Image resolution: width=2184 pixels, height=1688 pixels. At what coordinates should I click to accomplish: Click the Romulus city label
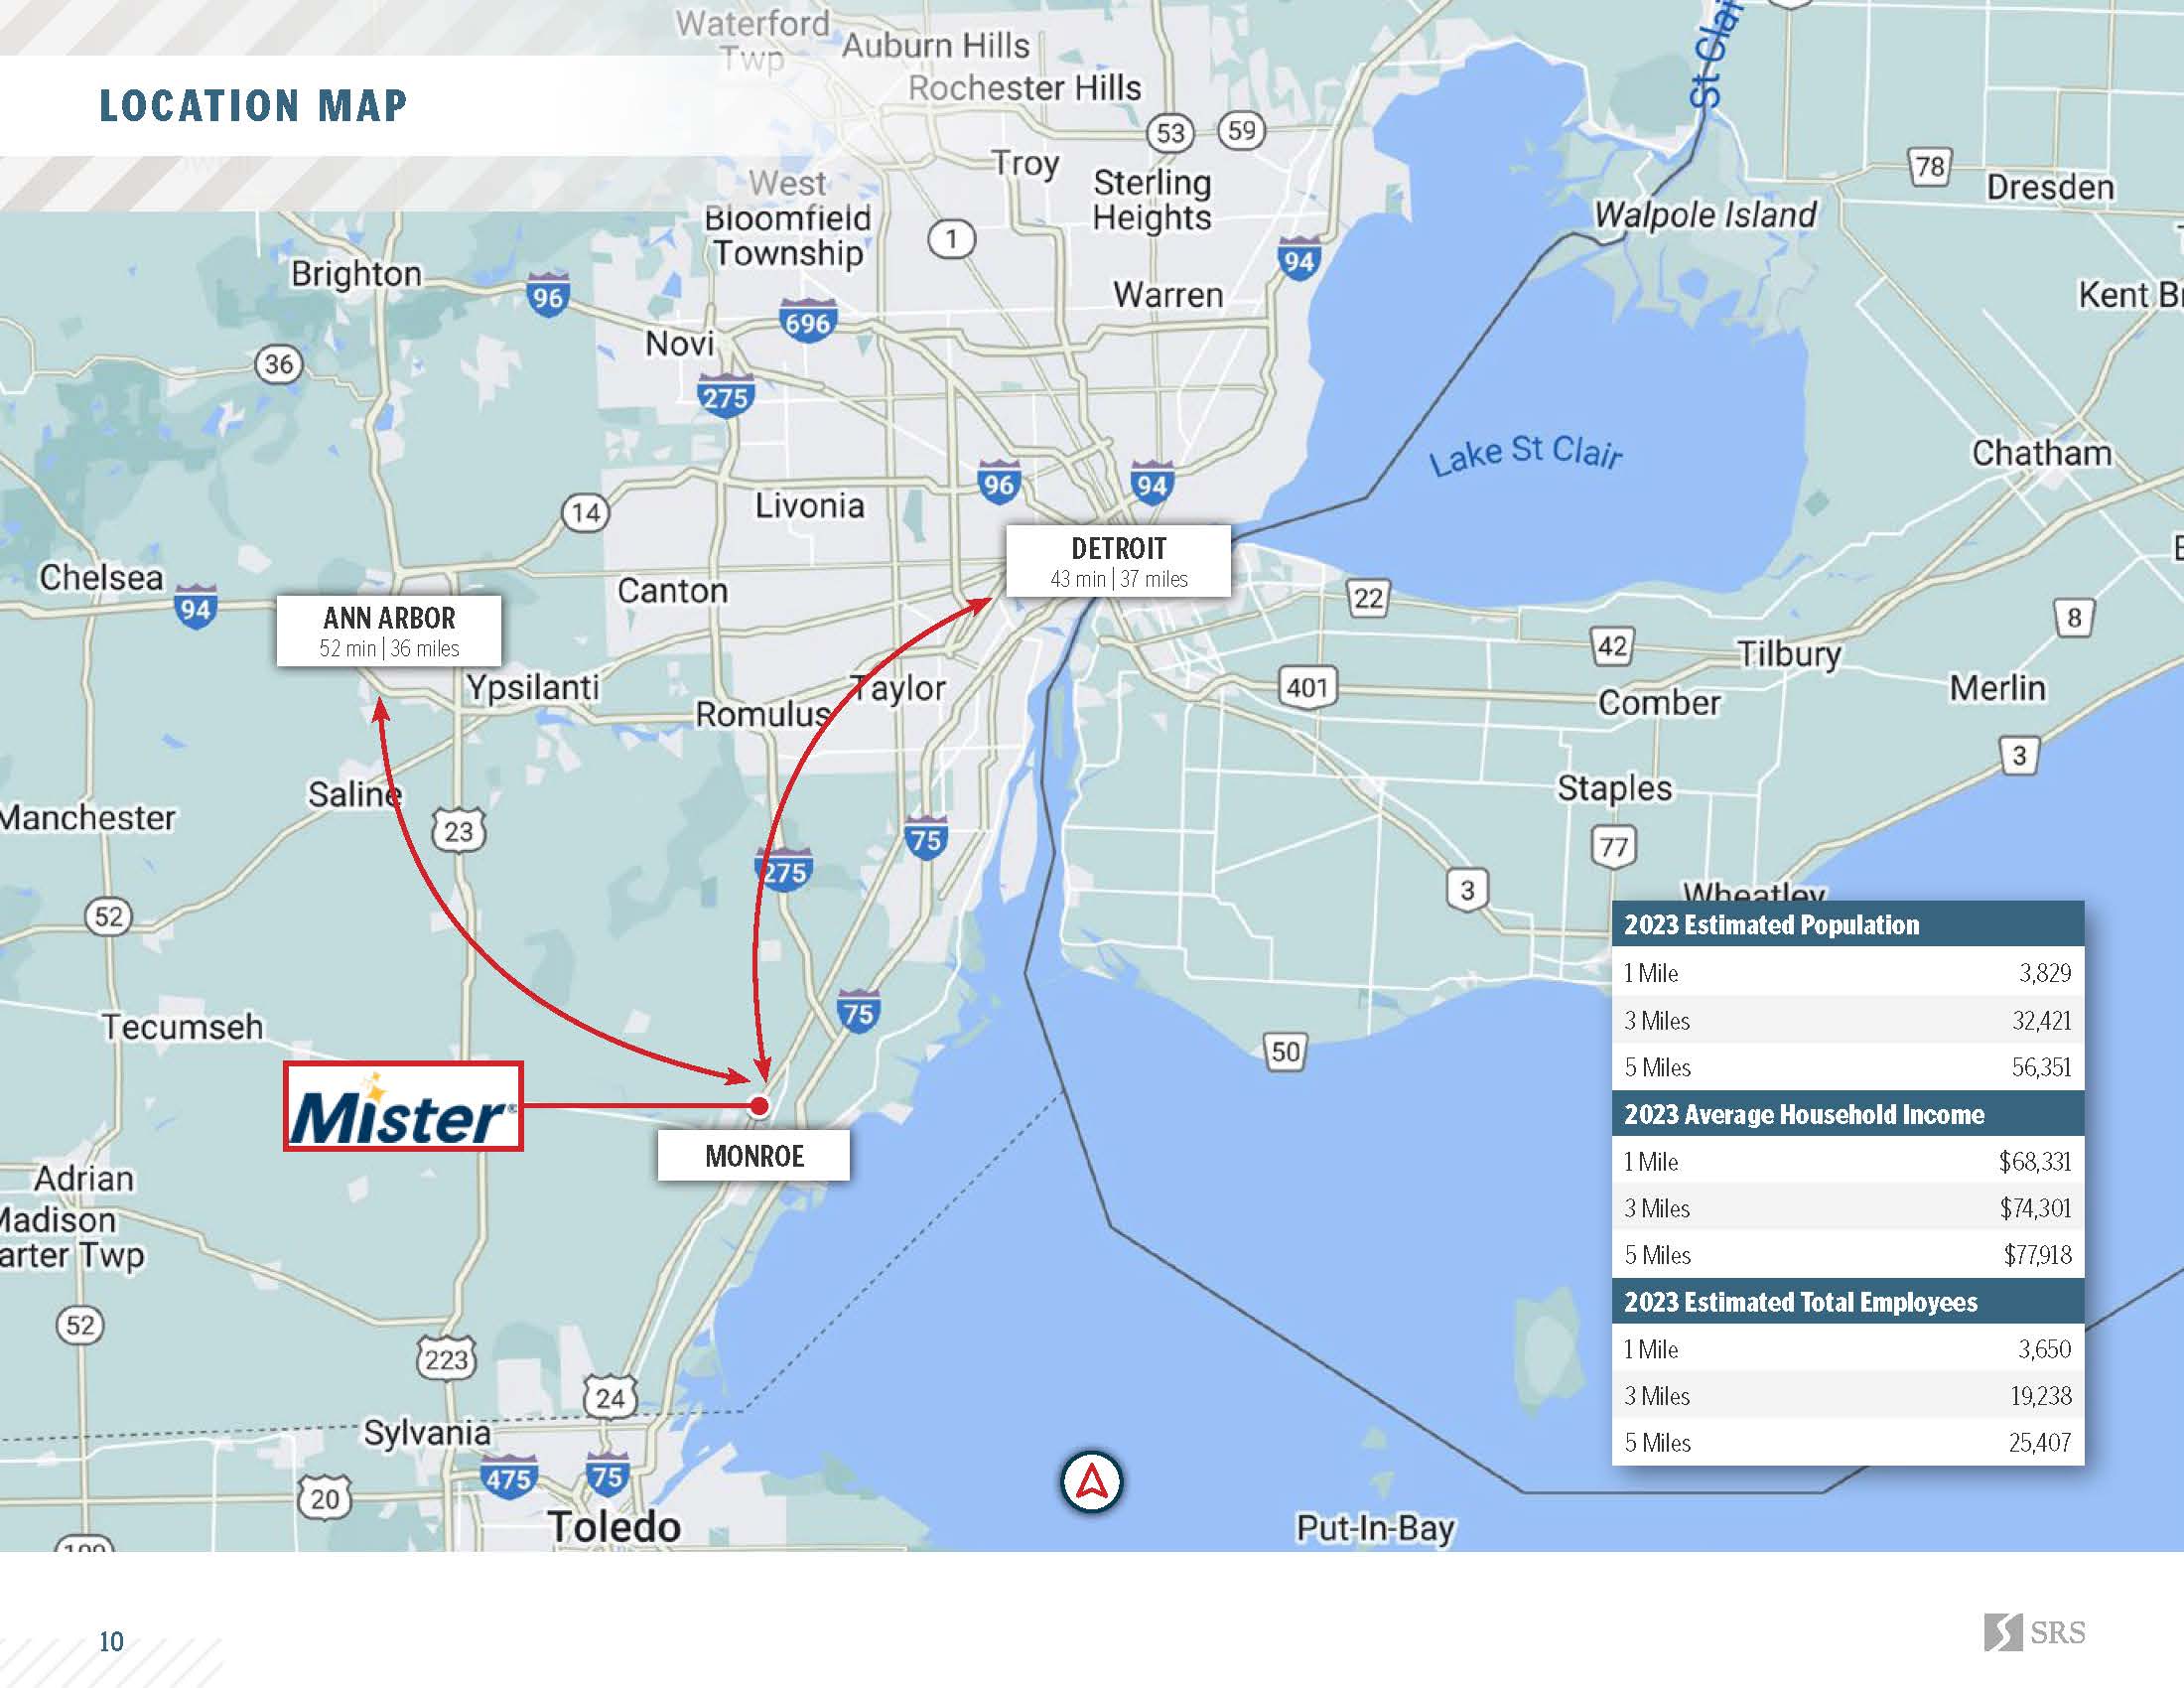pos(764,714)
